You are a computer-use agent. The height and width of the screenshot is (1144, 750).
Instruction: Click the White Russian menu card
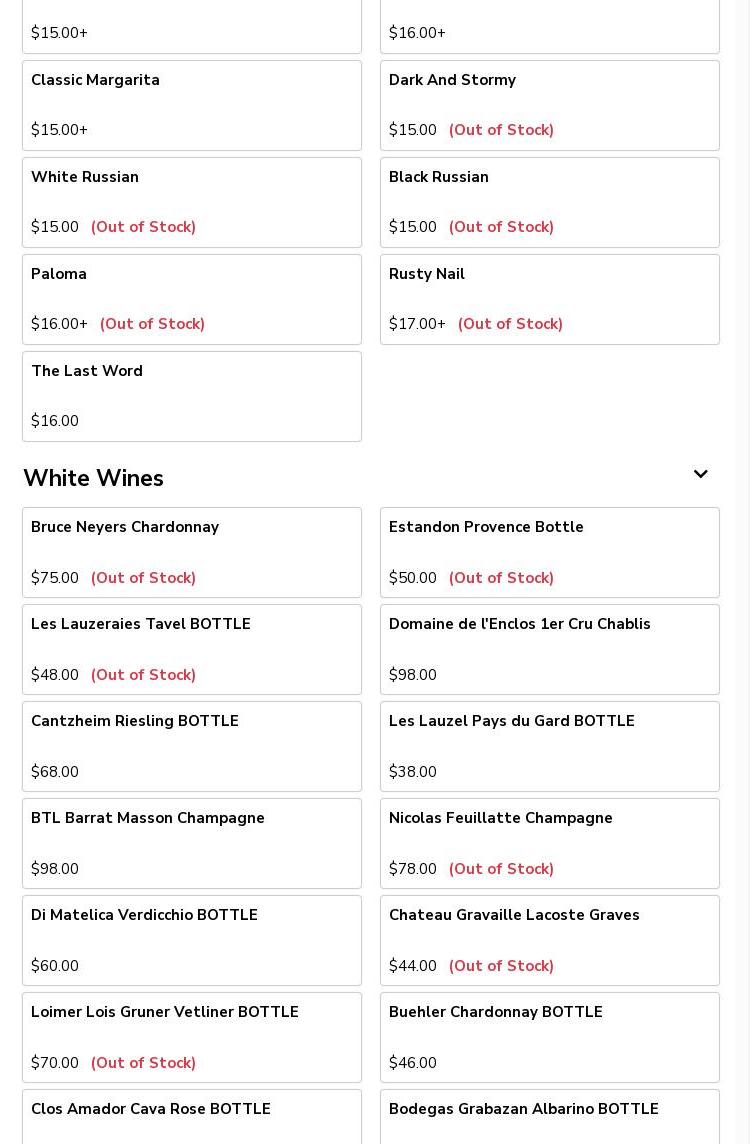192,202
